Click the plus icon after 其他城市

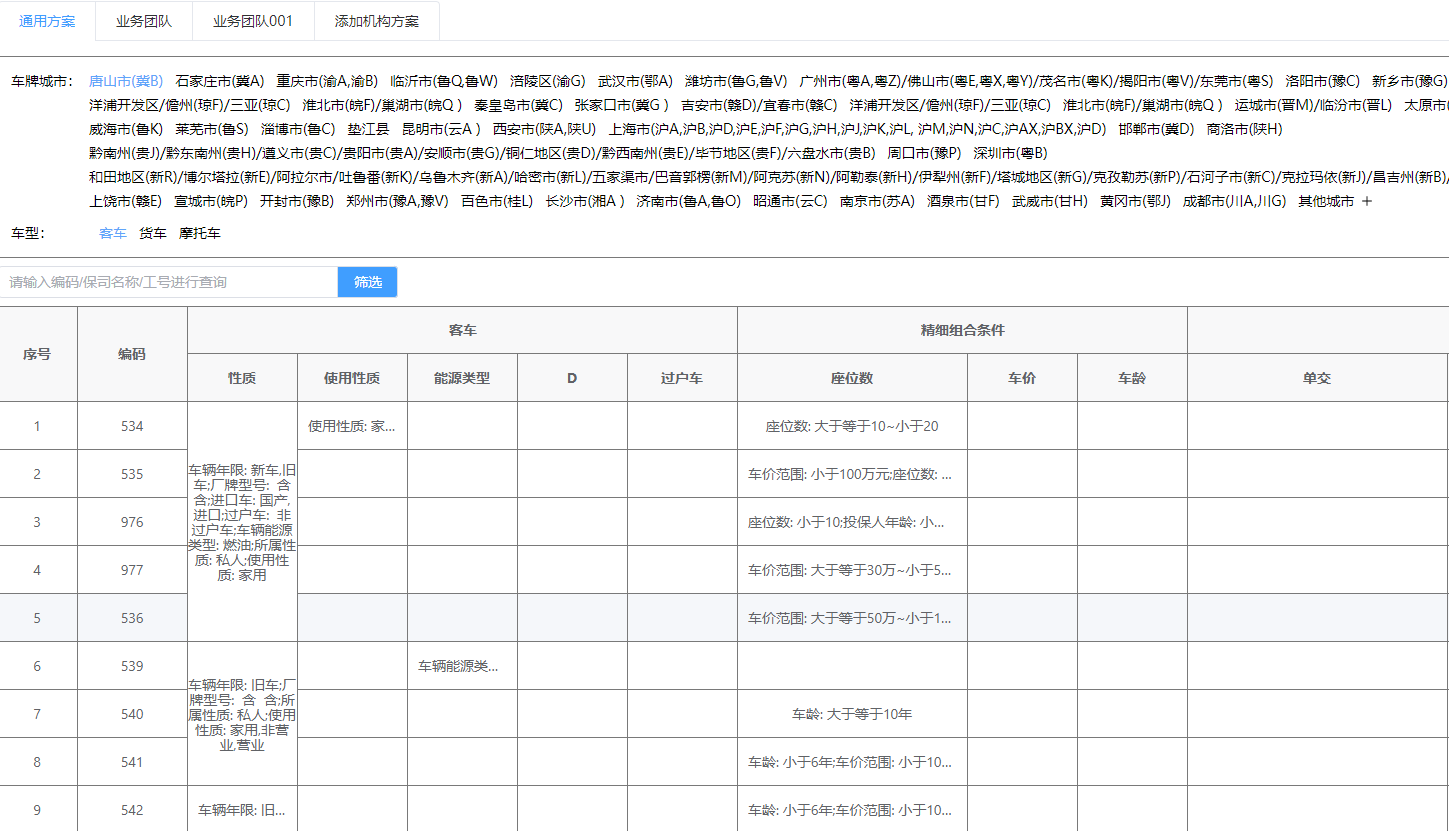[x=1367, y=201]
